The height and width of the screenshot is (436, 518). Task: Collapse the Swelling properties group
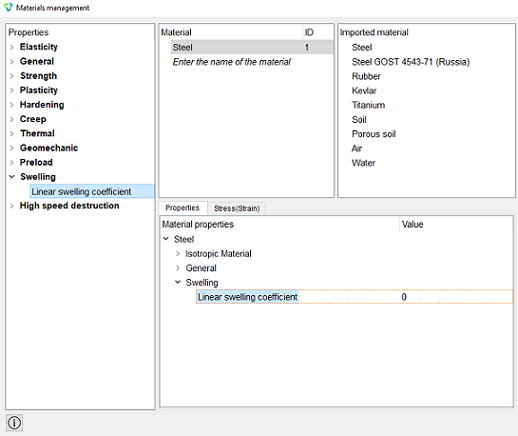click(12, 177)
